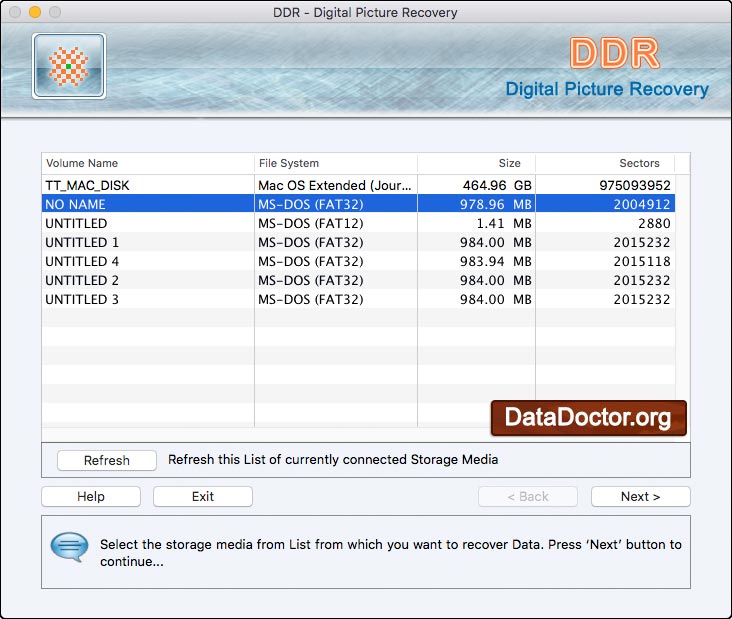Viewport: 732px width, 619px height.
Task: Select the UNTITLED 4 volume
Action: pos(358,261)
